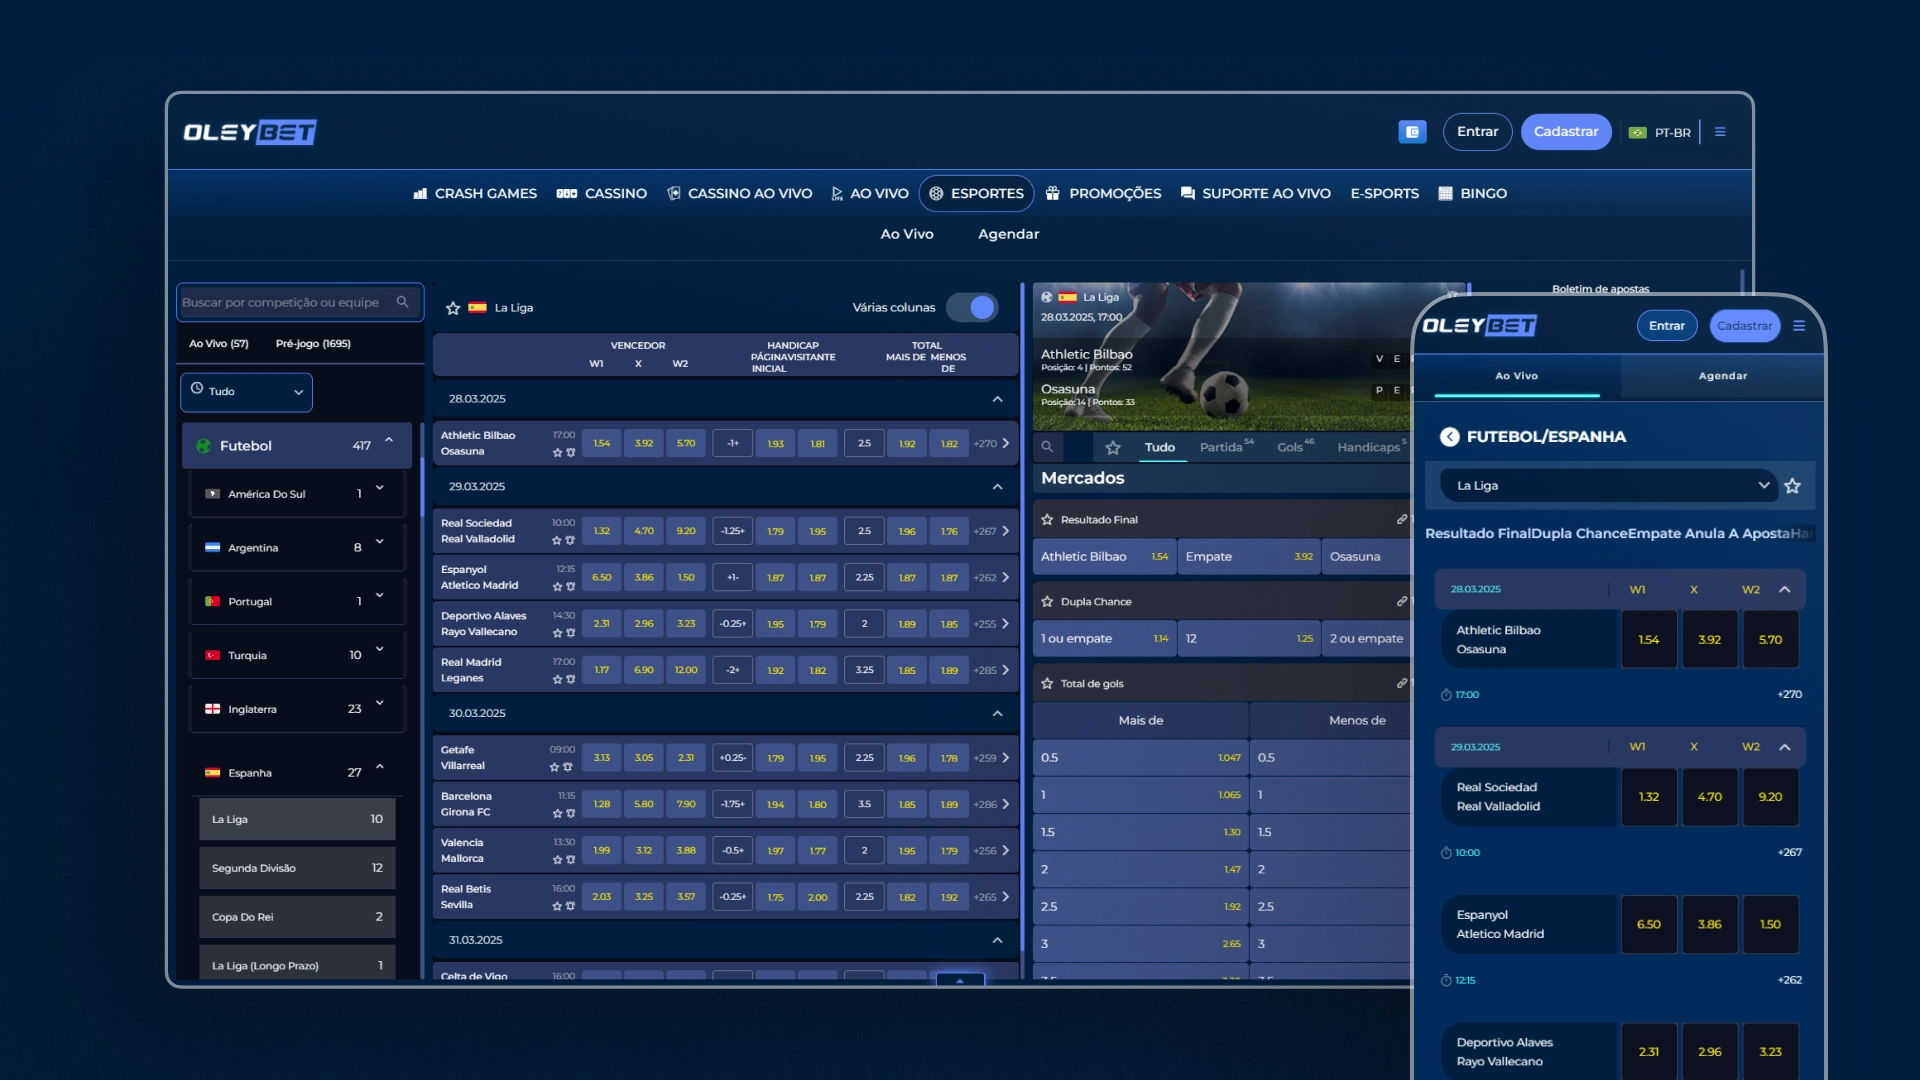The width and height of the screenshot is (1920, 1080).
Task: Click the link icon on the Dupla Chance market
Action: [x=1402, y=601]
